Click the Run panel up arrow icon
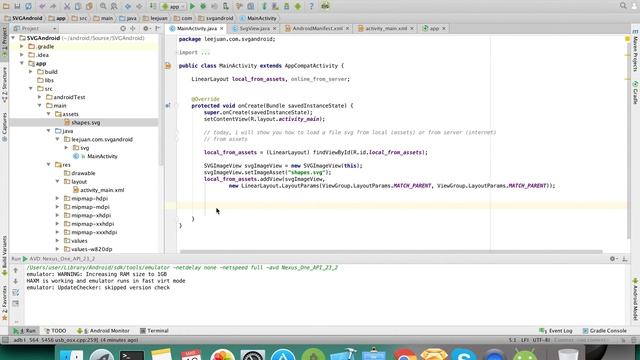 [x=16, y=270]
